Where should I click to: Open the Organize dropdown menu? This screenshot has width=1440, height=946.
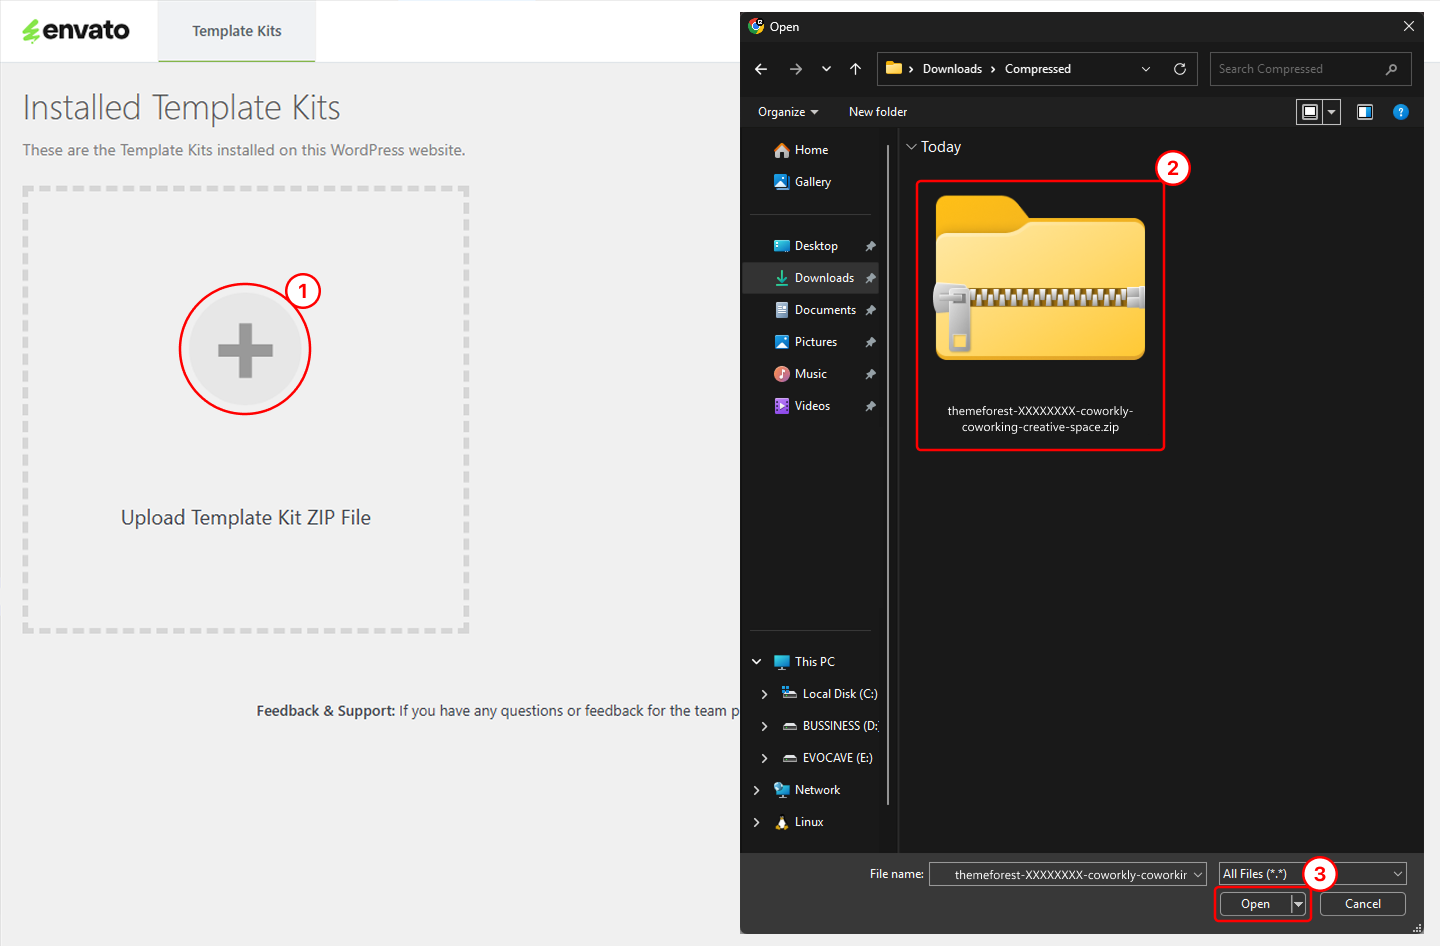coord(788,112)
